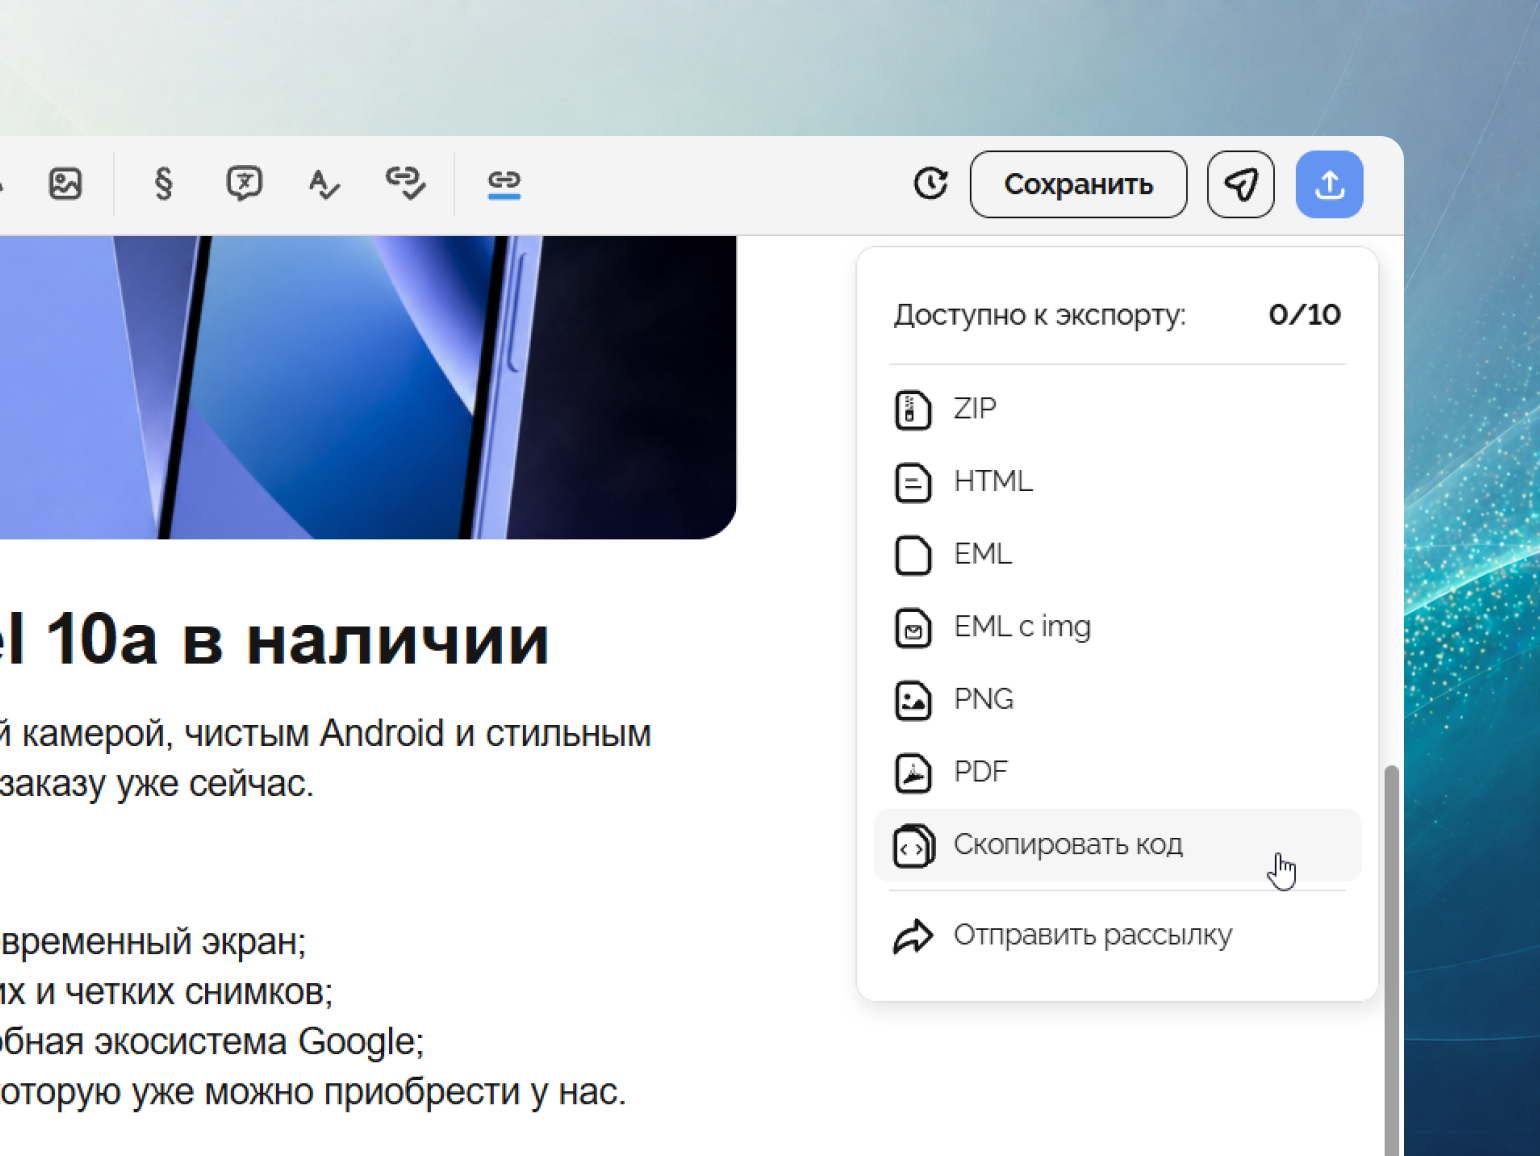The image size is (1540, 1156).
Task: Click the paper plane send button
Action: 1241,184
